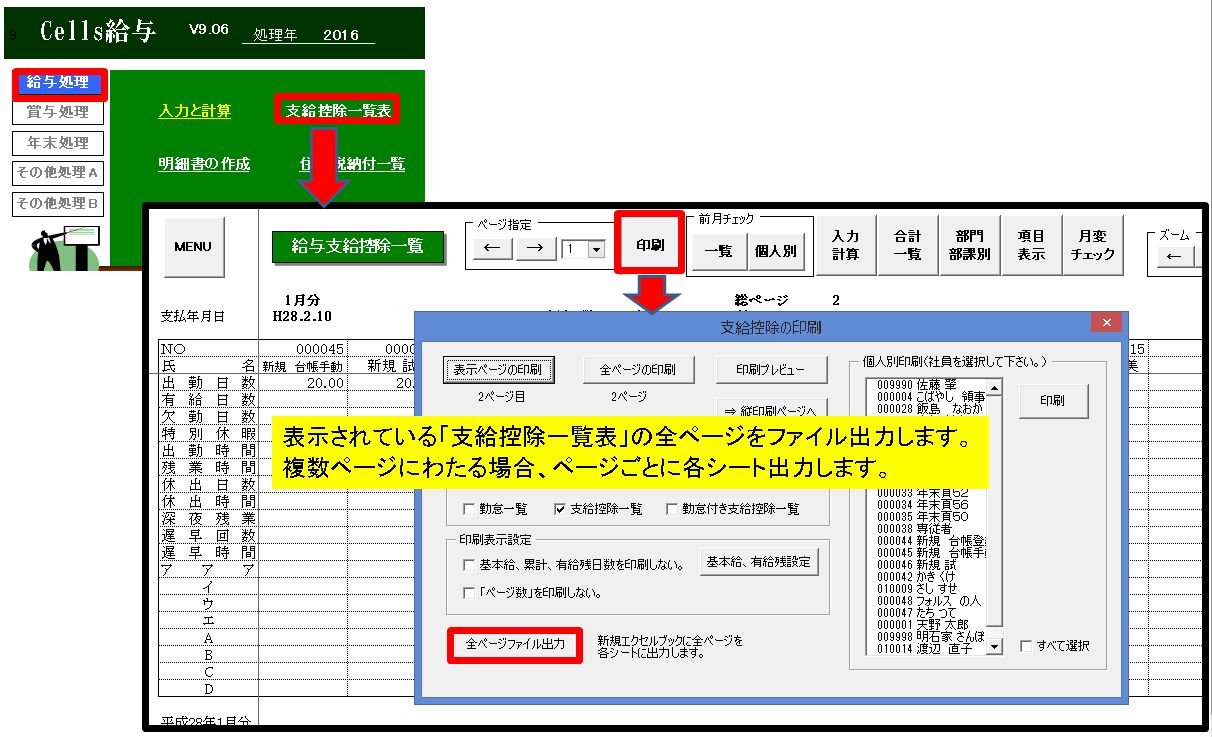Click employee list scroll up arrow
The image size is (1212, 737).
click(994, 389)
